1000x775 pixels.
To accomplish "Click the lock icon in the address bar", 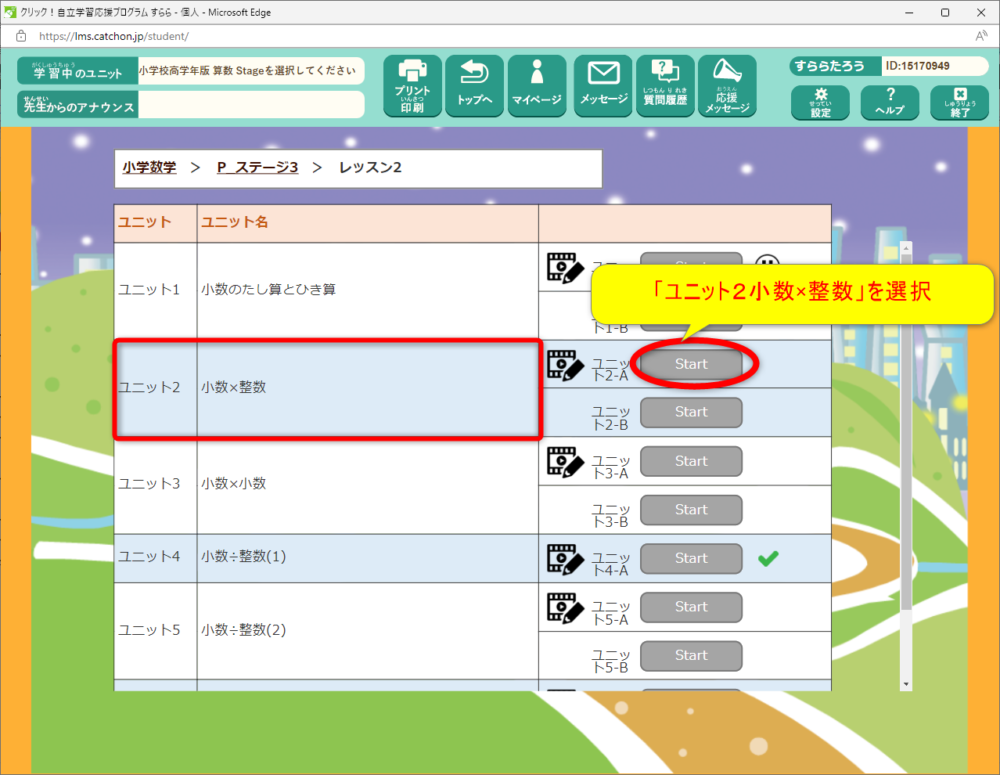I will coord(21,36).
